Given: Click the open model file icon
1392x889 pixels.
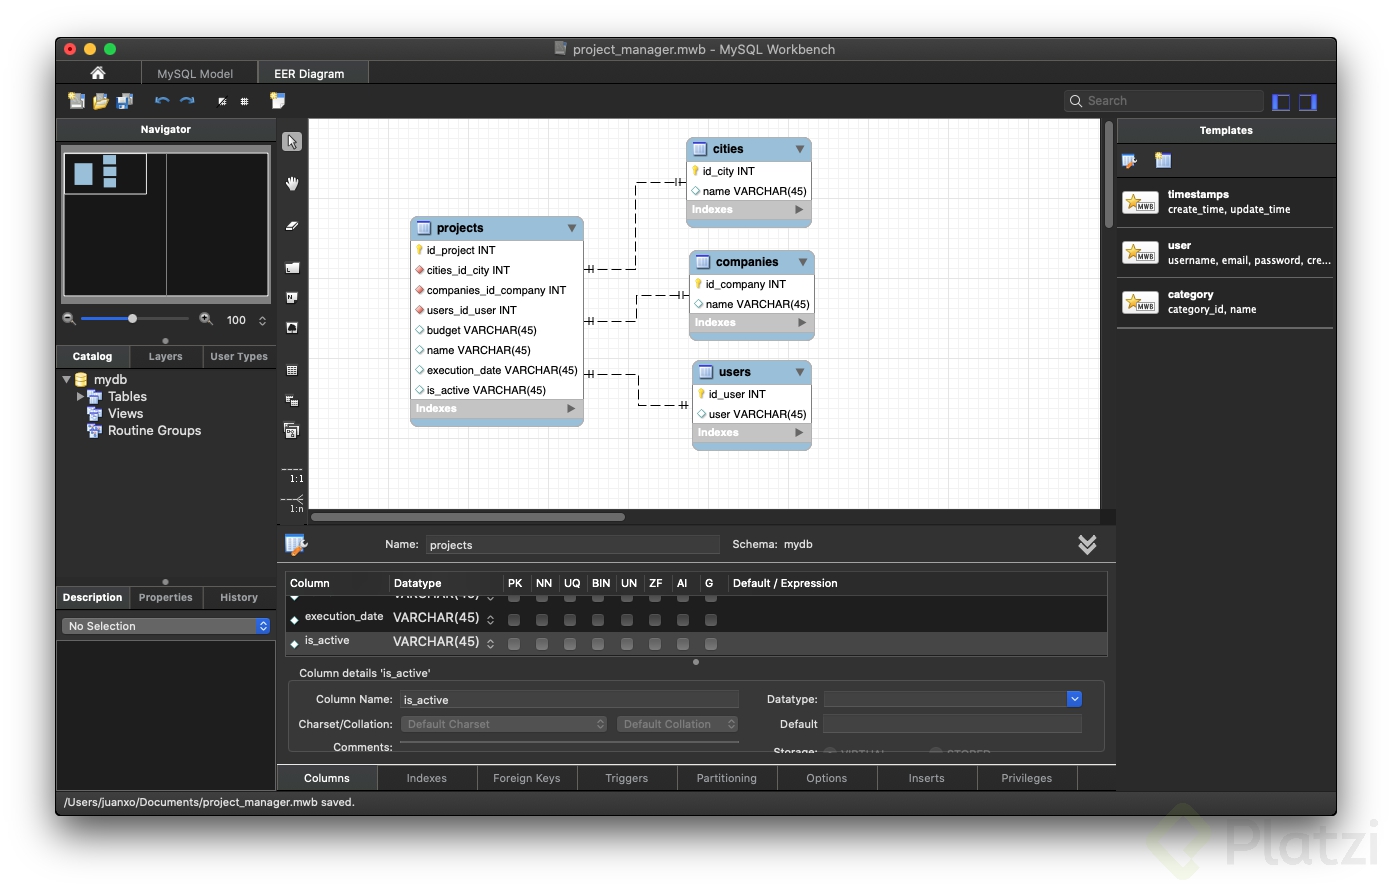Looking at the screenshot, I should click(100, 101).
